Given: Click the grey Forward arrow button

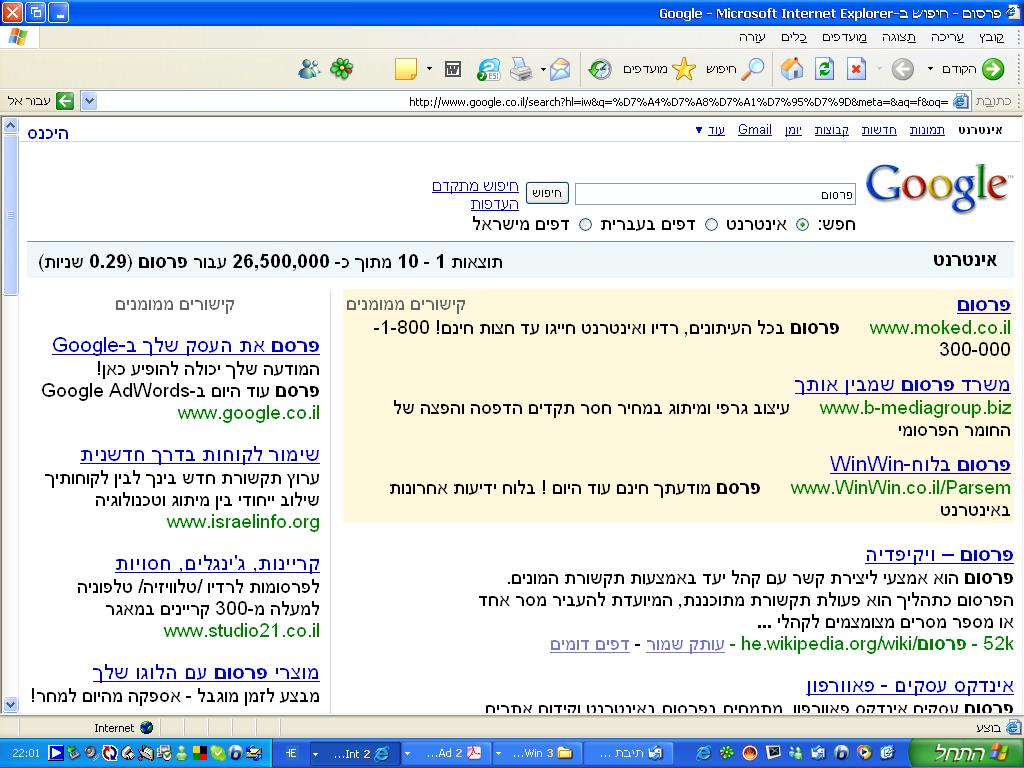Looking at the screenshot, I should (903, 69).
